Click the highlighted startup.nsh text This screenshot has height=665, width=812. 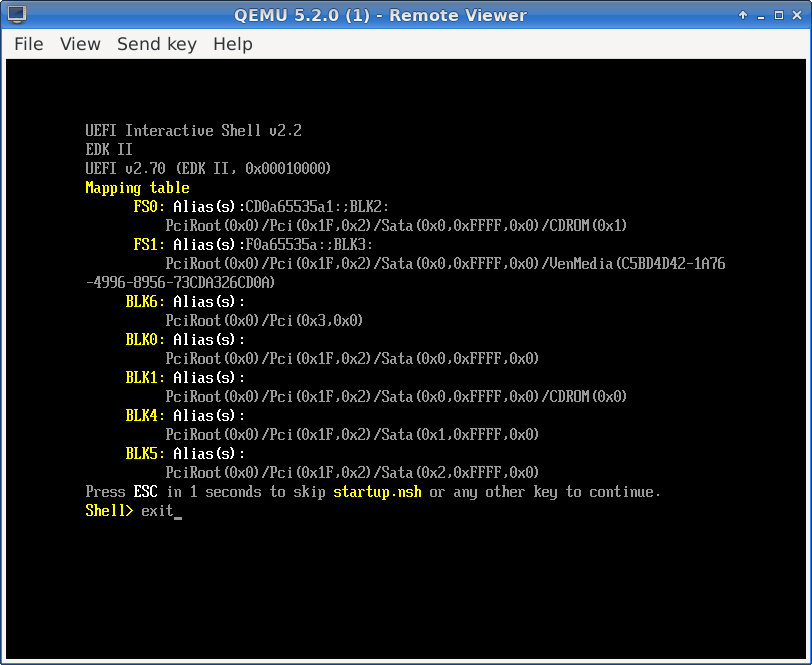point(377,492)
